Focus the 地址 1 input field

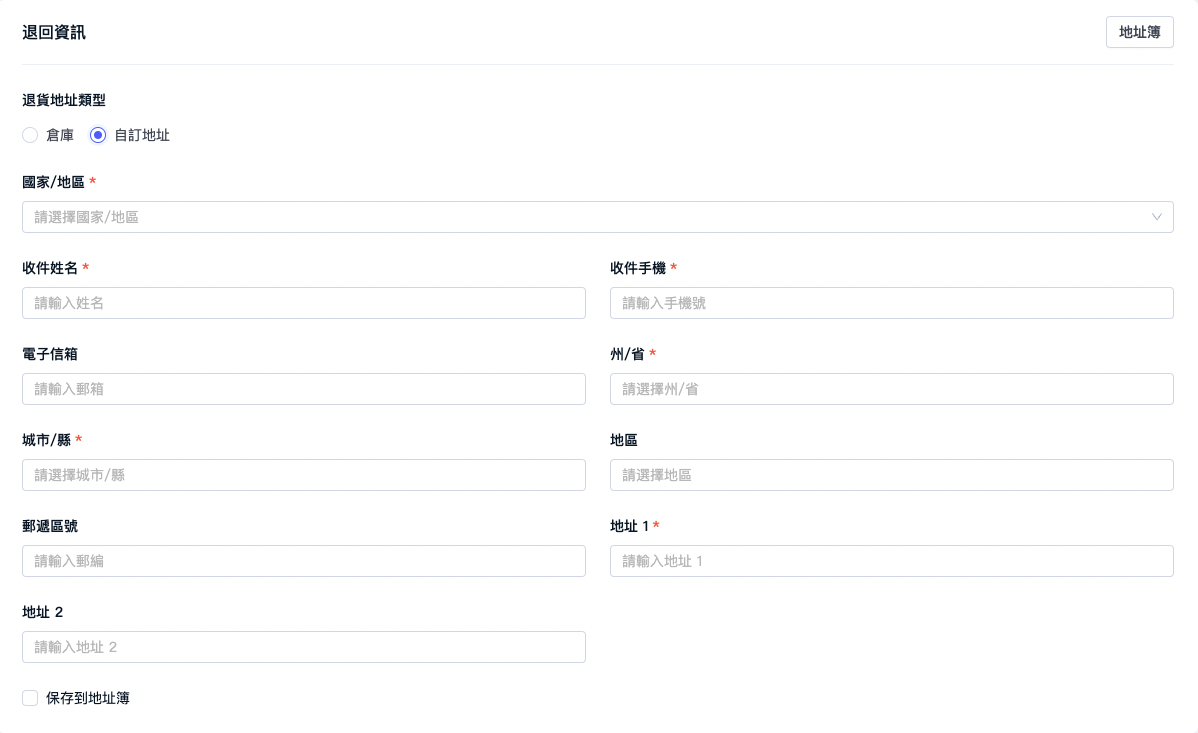[892, 561]
